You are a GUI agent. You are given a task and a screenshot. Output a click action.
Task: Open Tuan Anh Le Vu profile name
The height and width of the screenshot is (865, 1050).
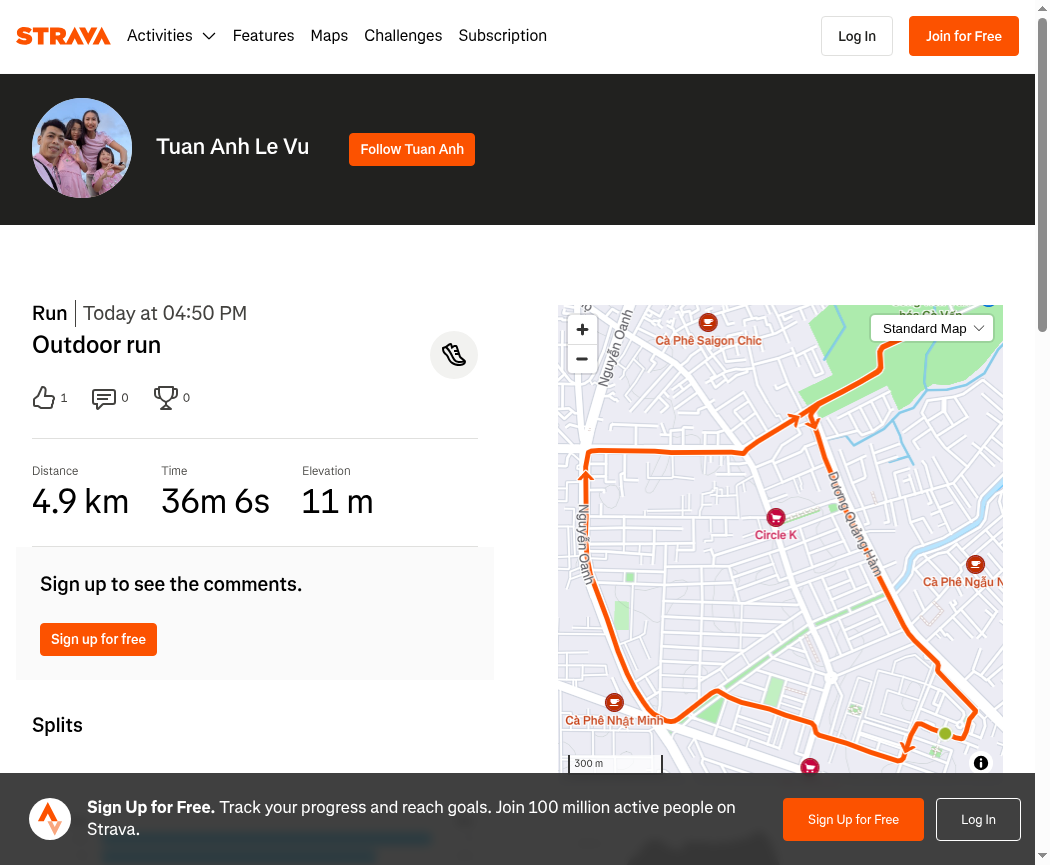click(x=232, y=147)
